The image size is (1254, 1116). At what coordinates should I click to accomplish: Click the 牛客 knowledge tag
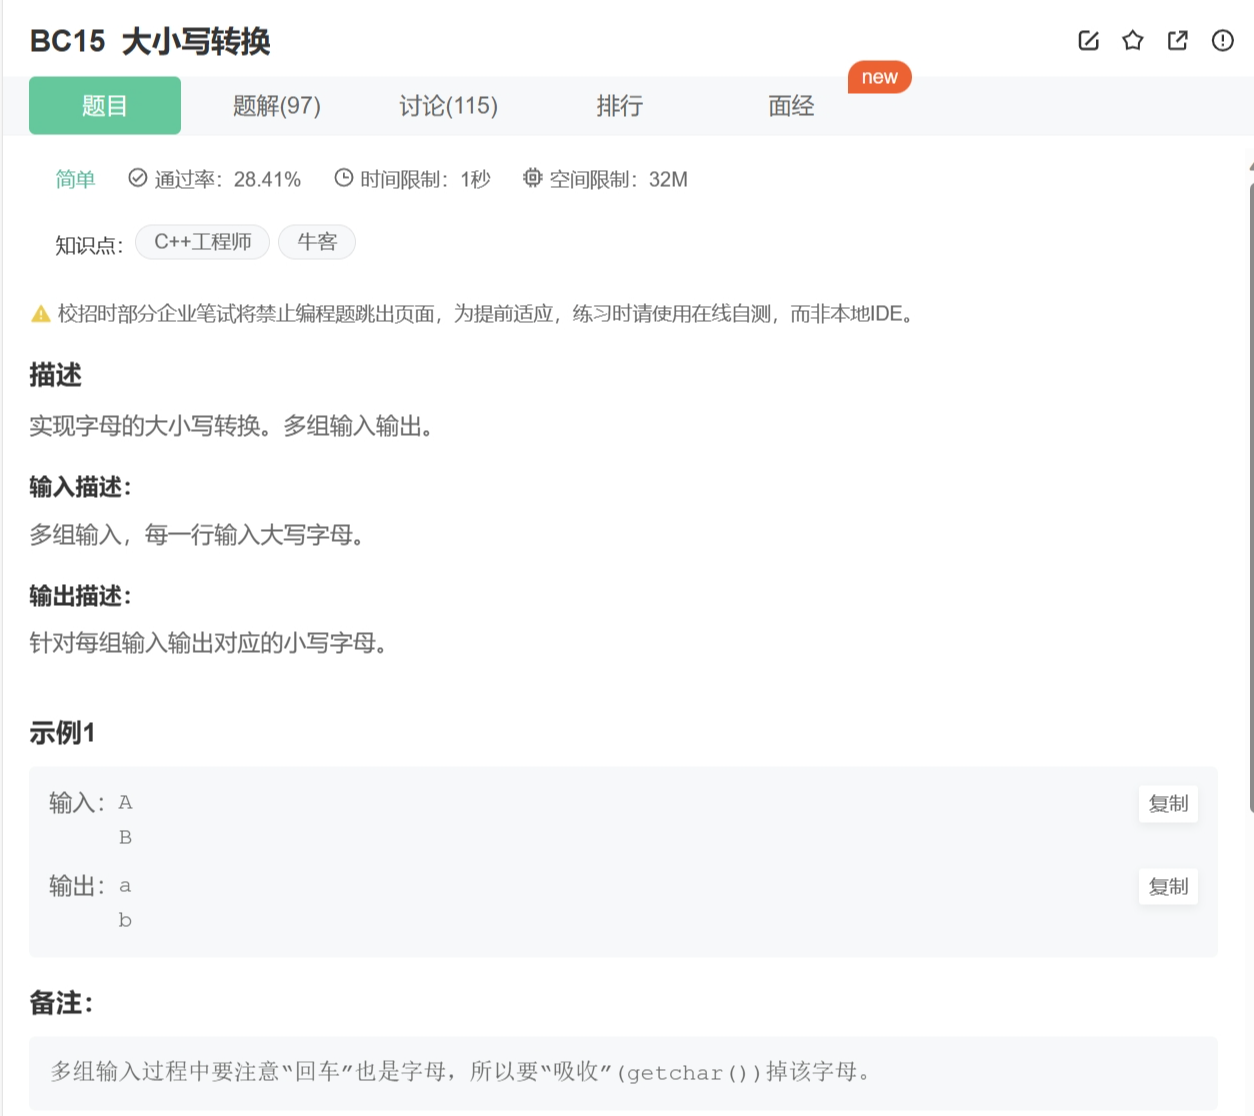(x=317, y=241)
